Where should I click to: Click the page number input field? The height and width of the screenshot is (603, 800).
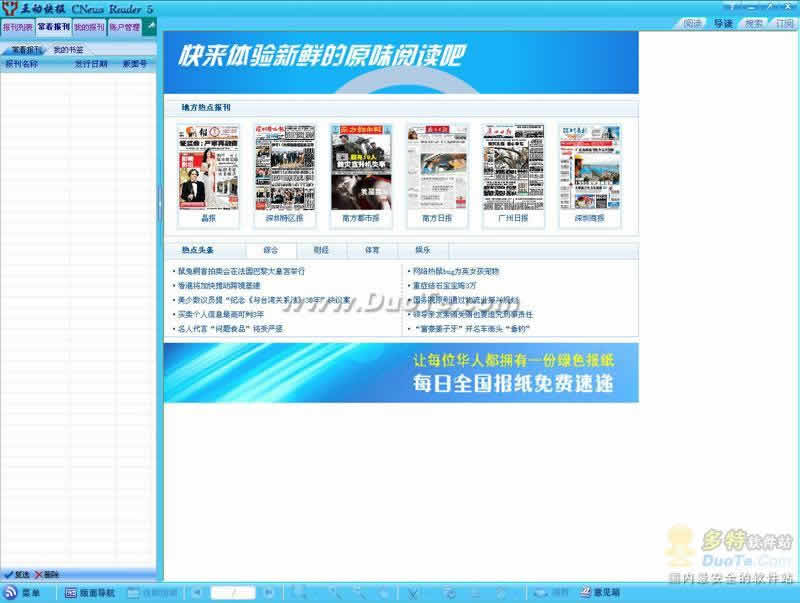click(233, 593)
